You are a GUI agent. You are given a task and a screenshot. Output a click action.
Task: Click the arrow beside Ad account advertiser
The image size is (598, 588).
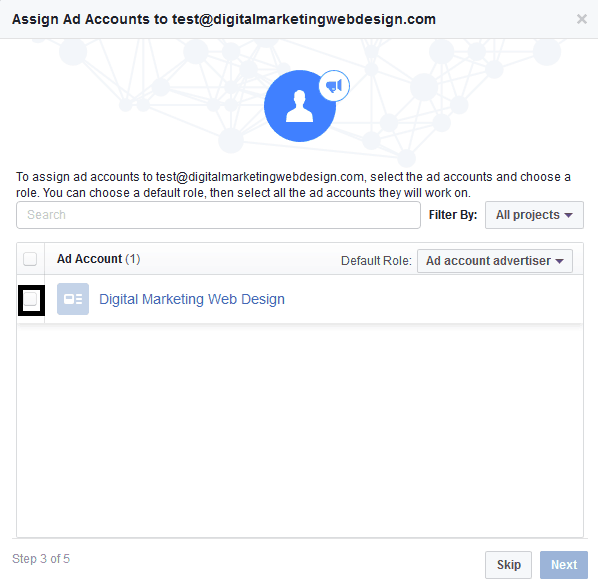[x=559, y=261]
